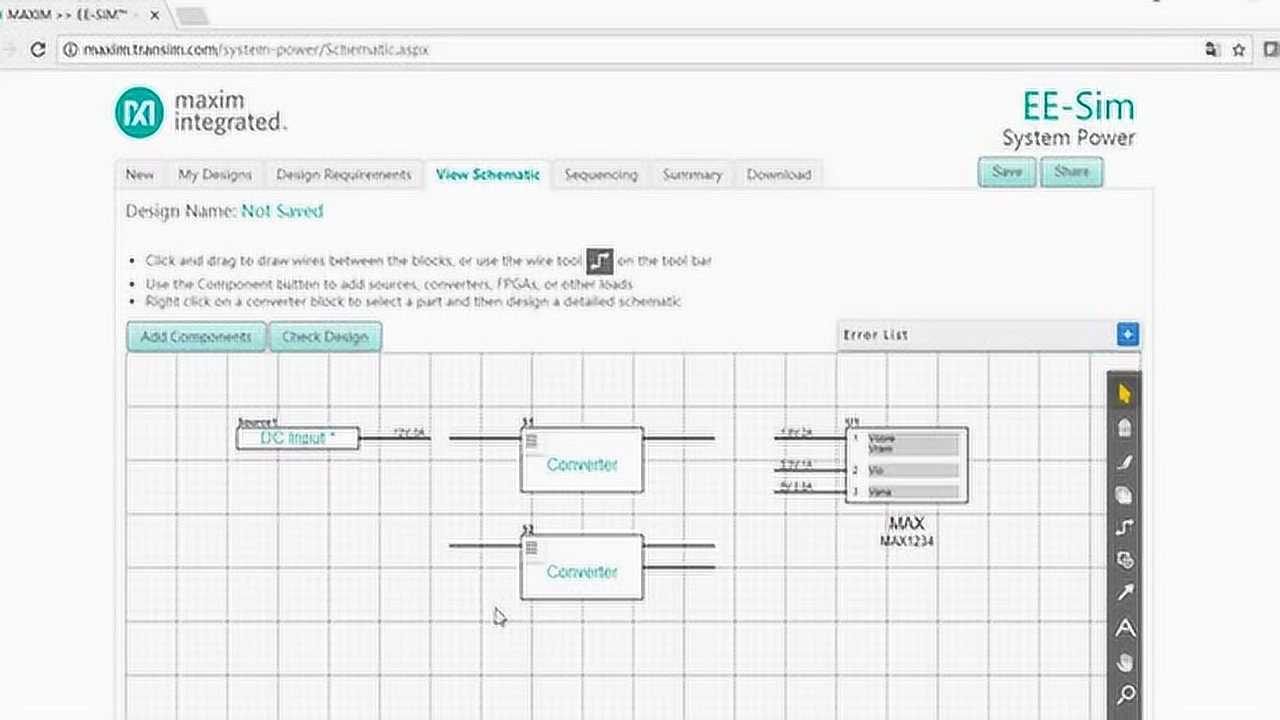The width and height of the screenshot is (1280, 720).
Task: Click the Add Components button
Action: pos(196,337)
